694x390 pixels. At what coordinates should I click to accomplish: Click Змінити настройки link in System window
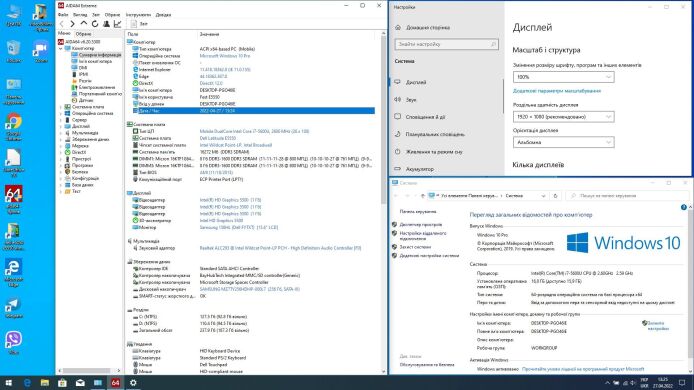[x=658, y=326]
